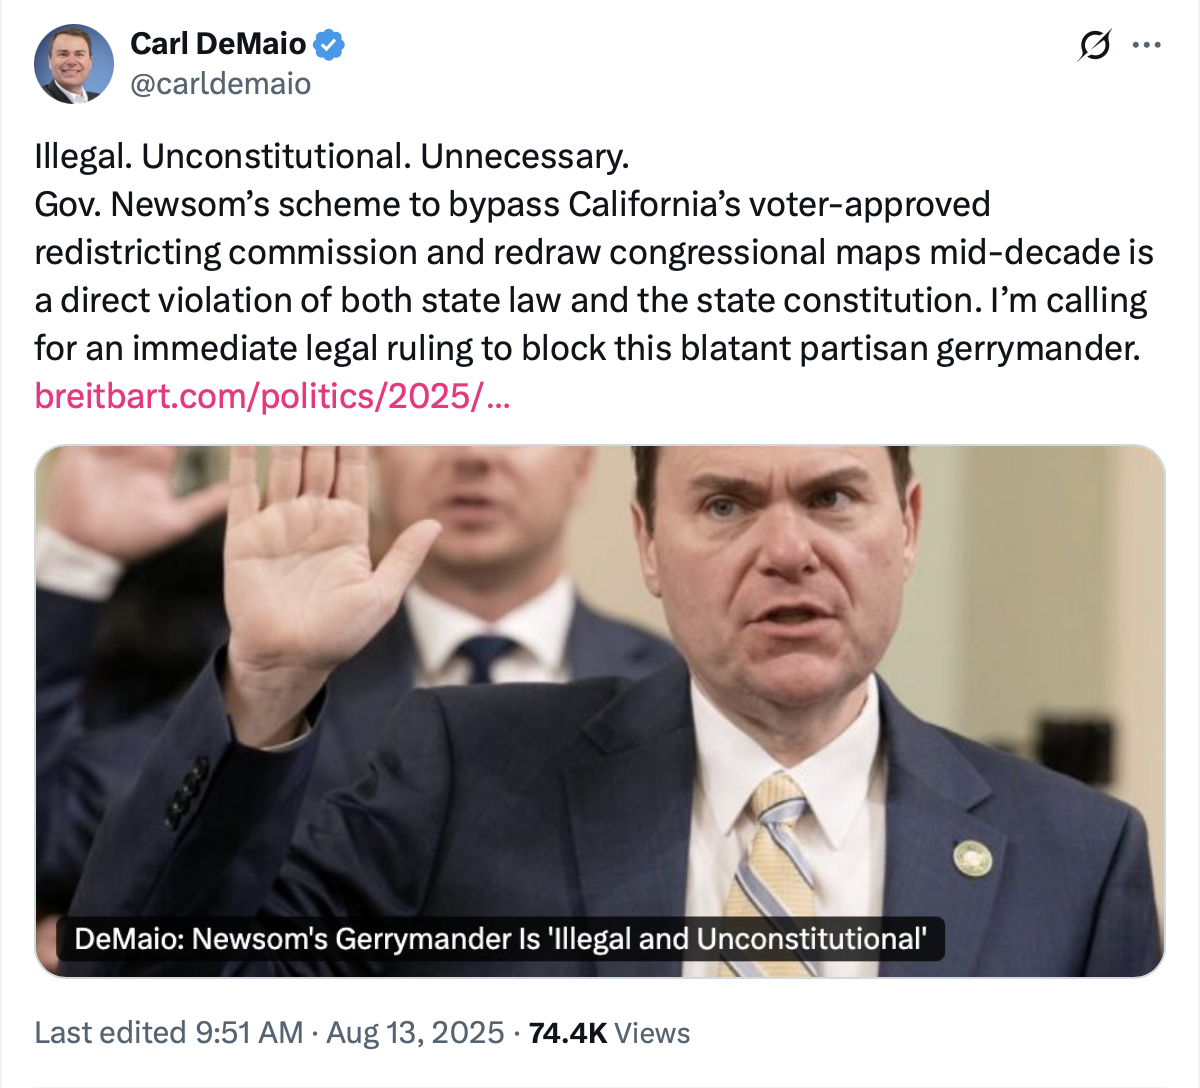Click the blue verified checkmark badge

[x=329, y=44]
